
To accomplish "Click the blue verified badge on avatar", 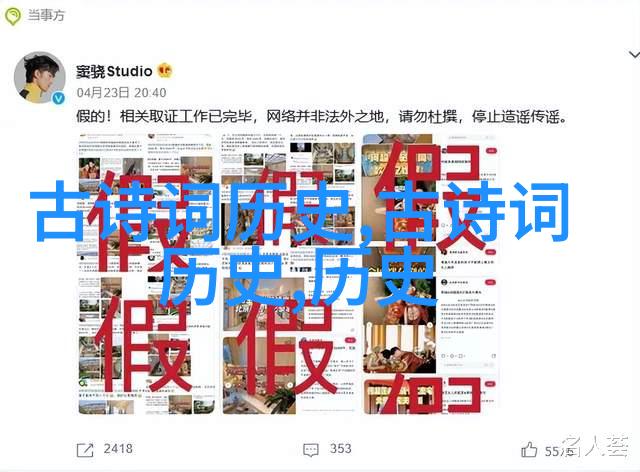I will (x=58, y=98).
